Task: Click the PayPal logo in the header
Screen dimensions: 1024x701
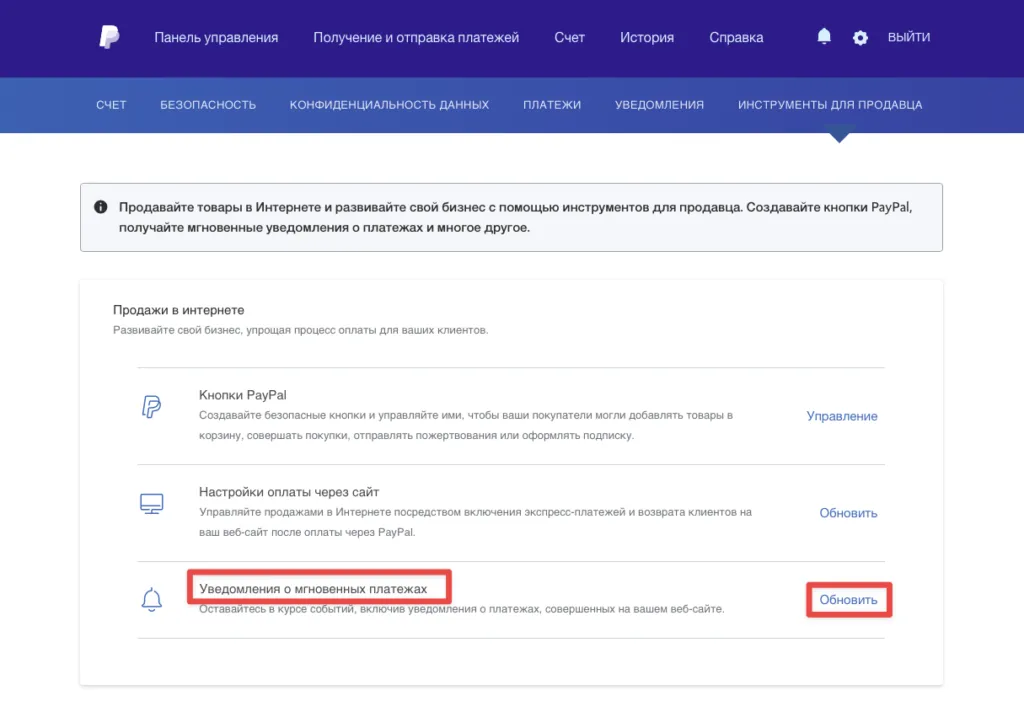Action: coord(109,37)
